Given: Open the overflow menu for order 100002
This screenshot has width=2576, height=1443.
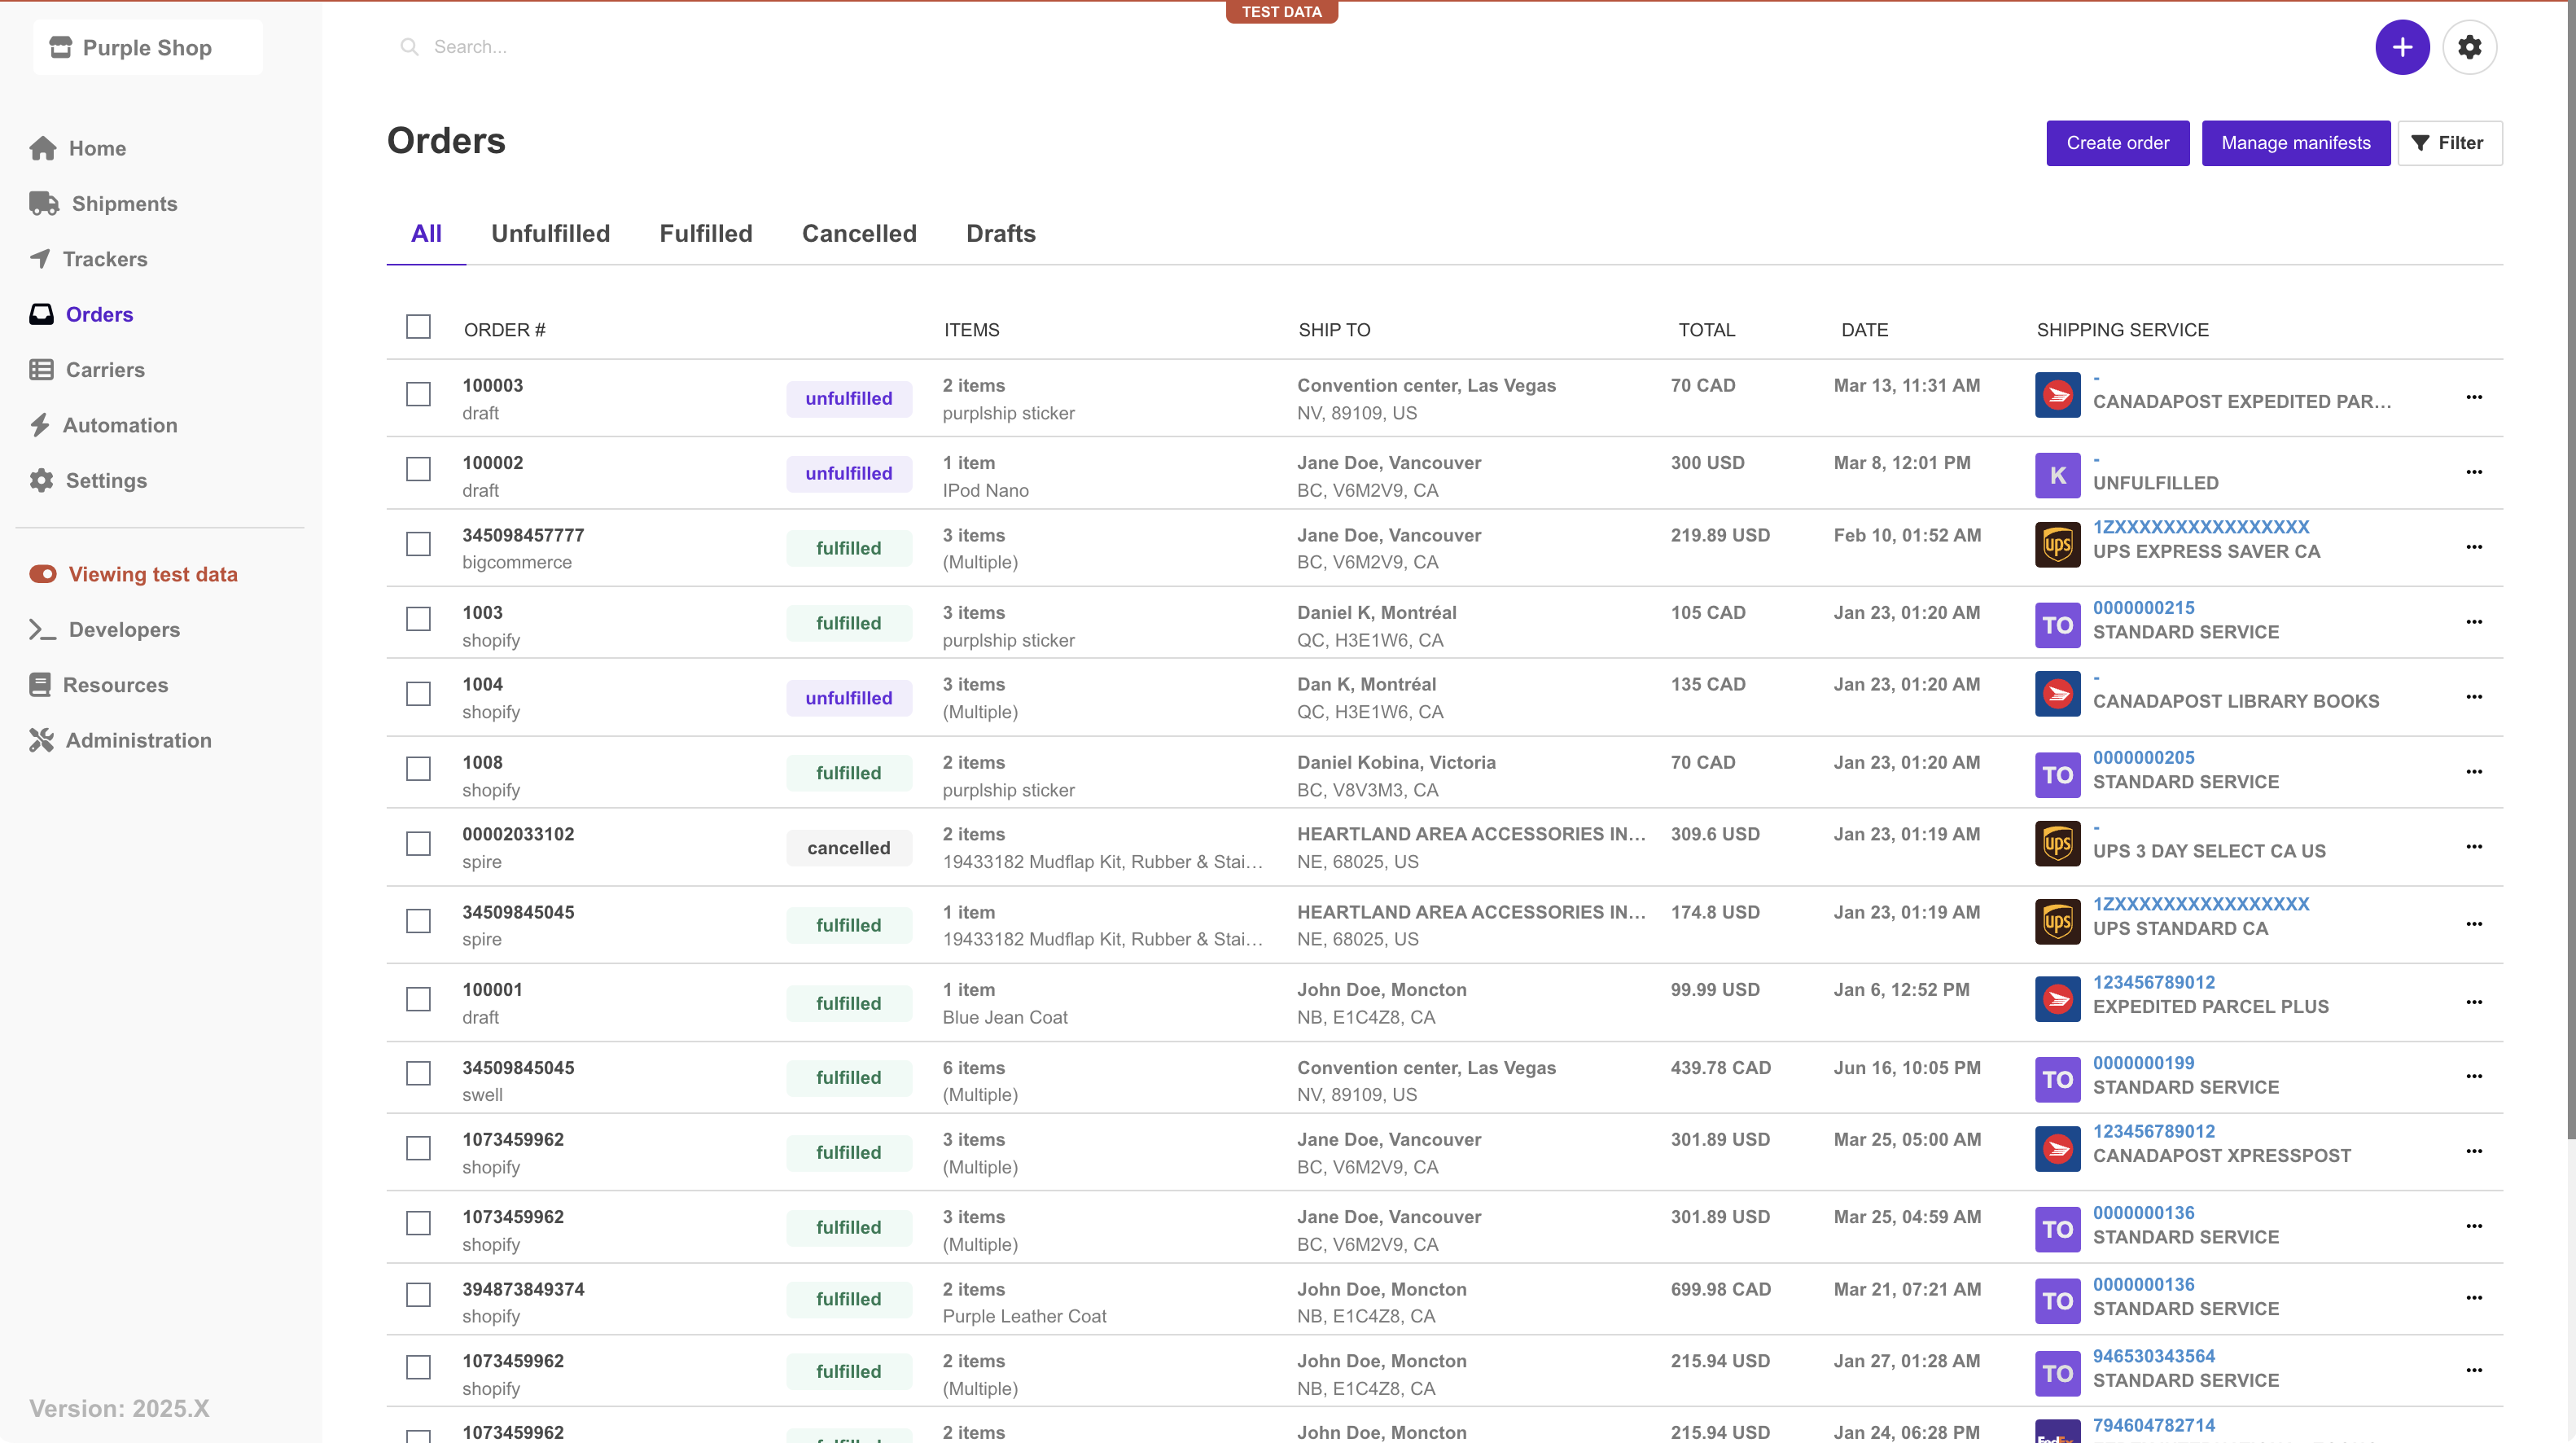Looking at the screenshot, I should pyautogui.click(x=2475, y=471).
